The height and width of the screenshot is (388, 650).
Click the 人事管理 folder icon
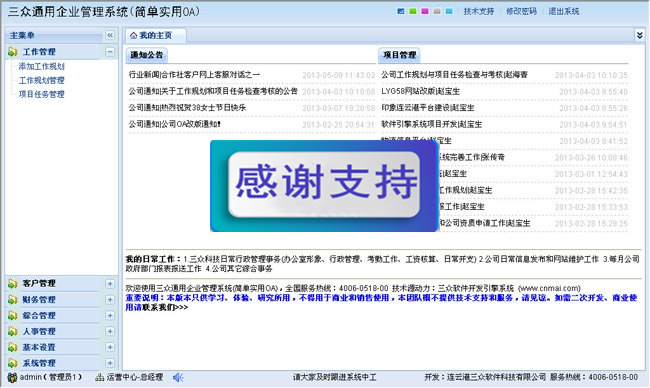pyautogui.click(x=13, y=331)
